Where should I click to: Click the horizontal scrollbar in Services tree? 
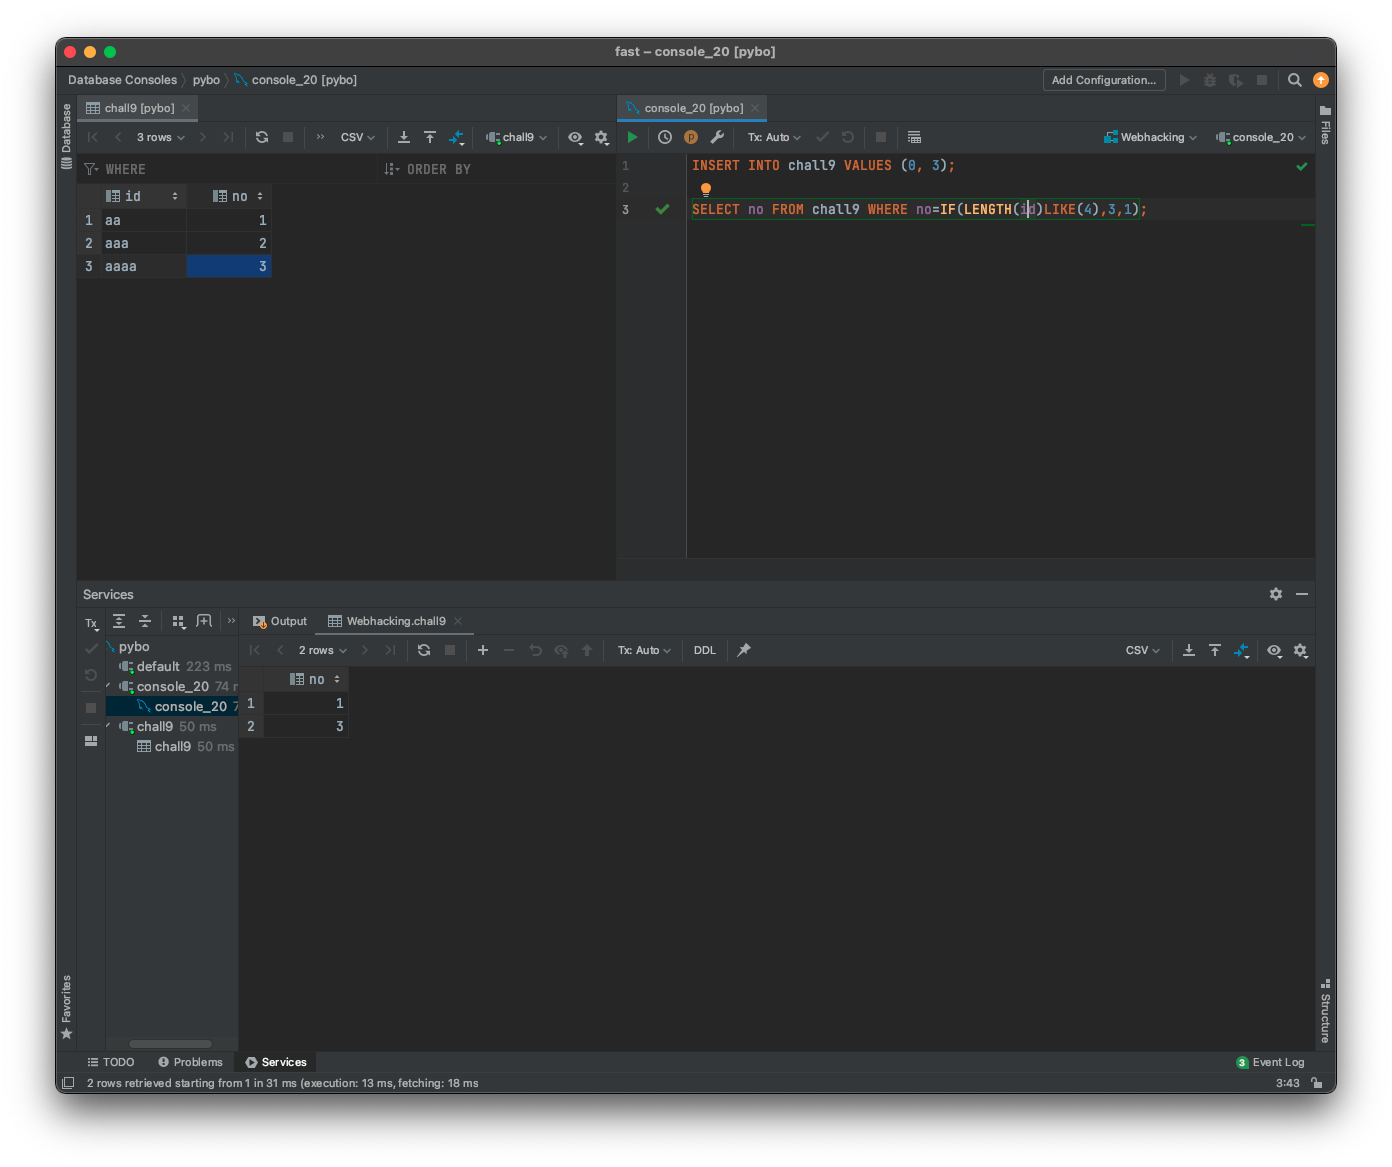170,1044
